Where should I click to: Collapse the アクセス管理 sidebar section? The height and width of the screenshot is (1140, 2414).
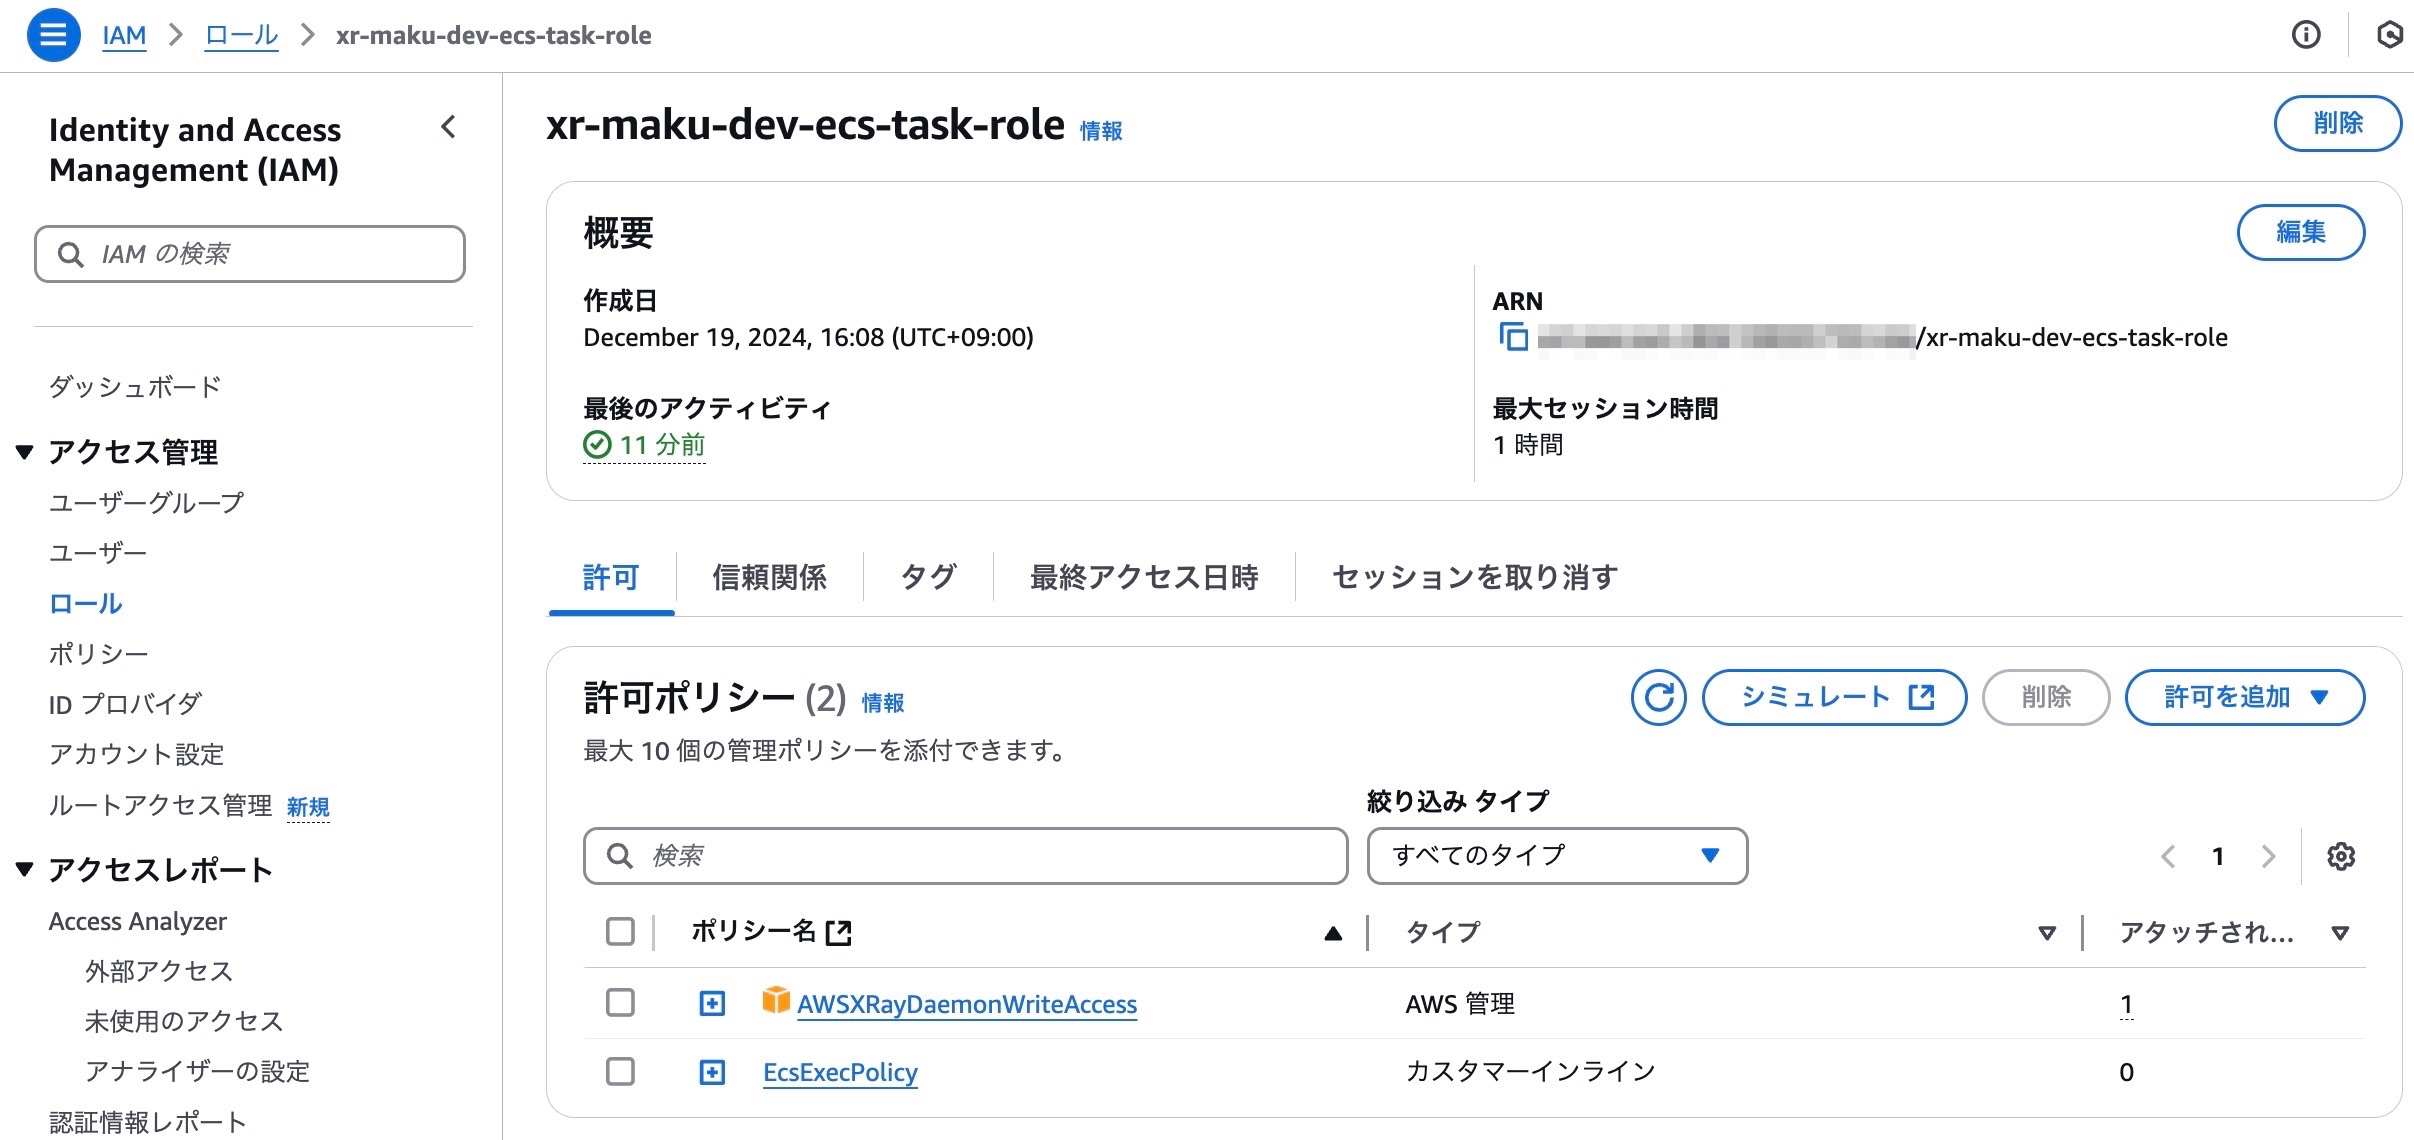click(25, 452)
